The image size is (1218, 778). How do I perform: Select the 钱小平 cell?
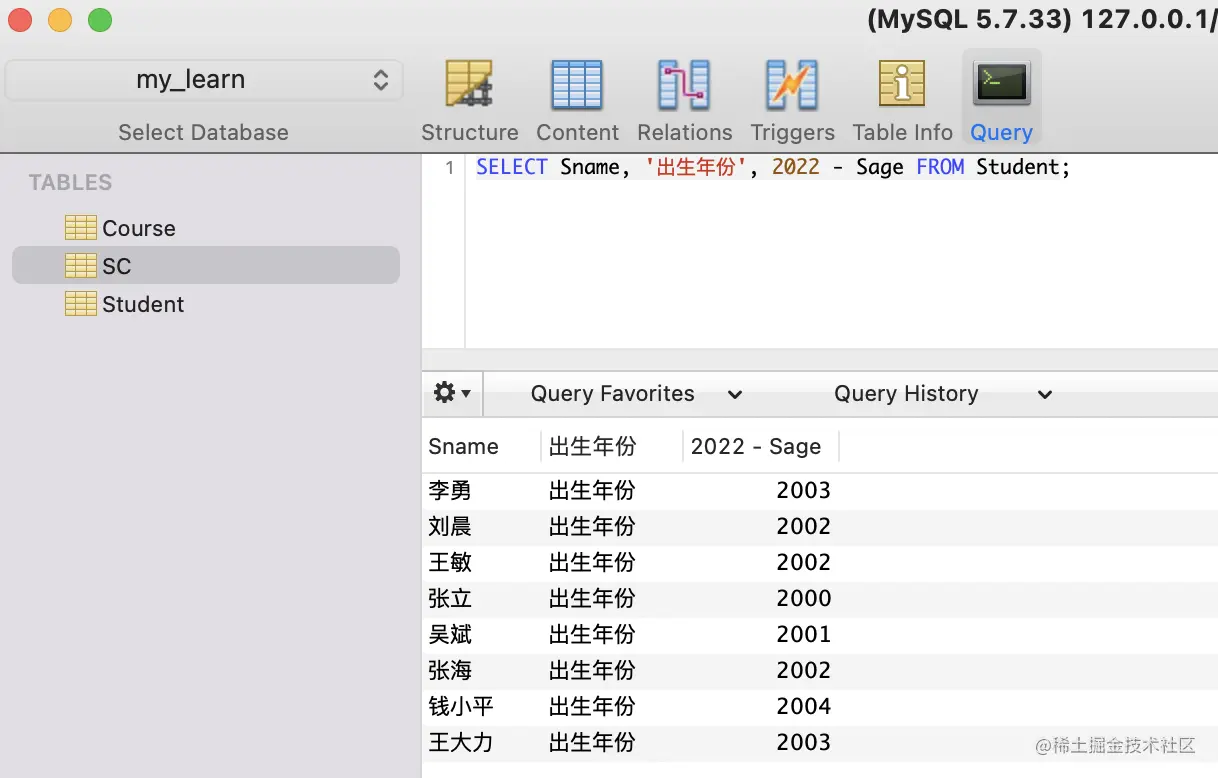(461, 706)
